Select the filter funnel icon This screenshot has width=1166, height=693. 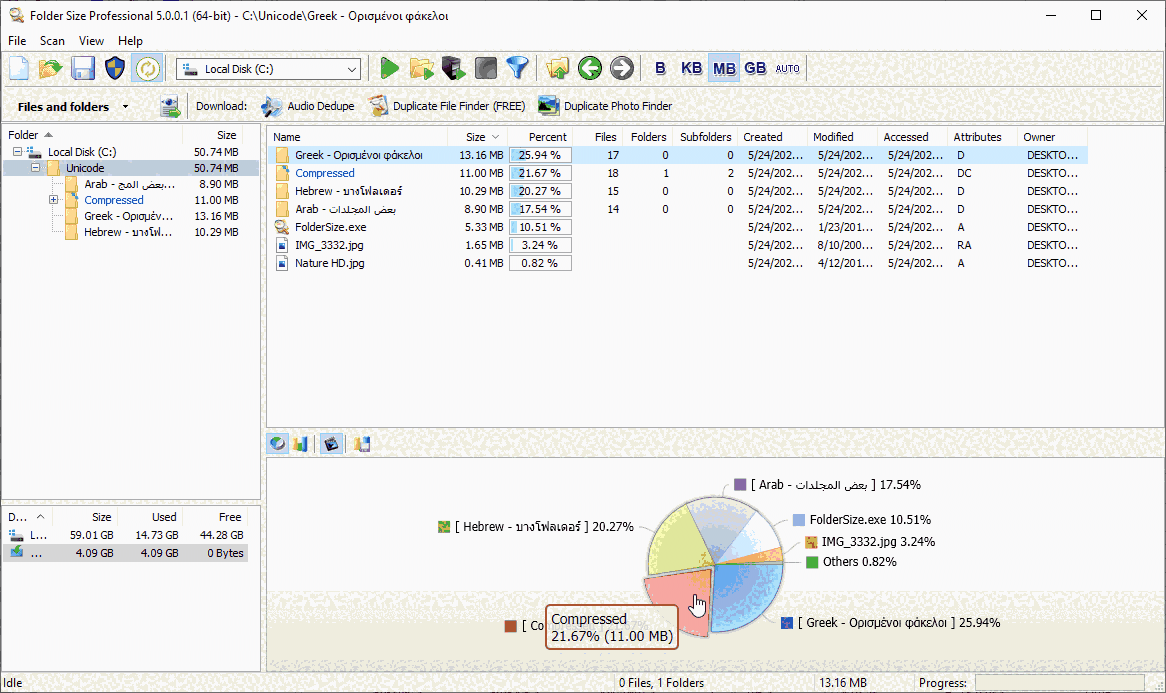point(518,68)
